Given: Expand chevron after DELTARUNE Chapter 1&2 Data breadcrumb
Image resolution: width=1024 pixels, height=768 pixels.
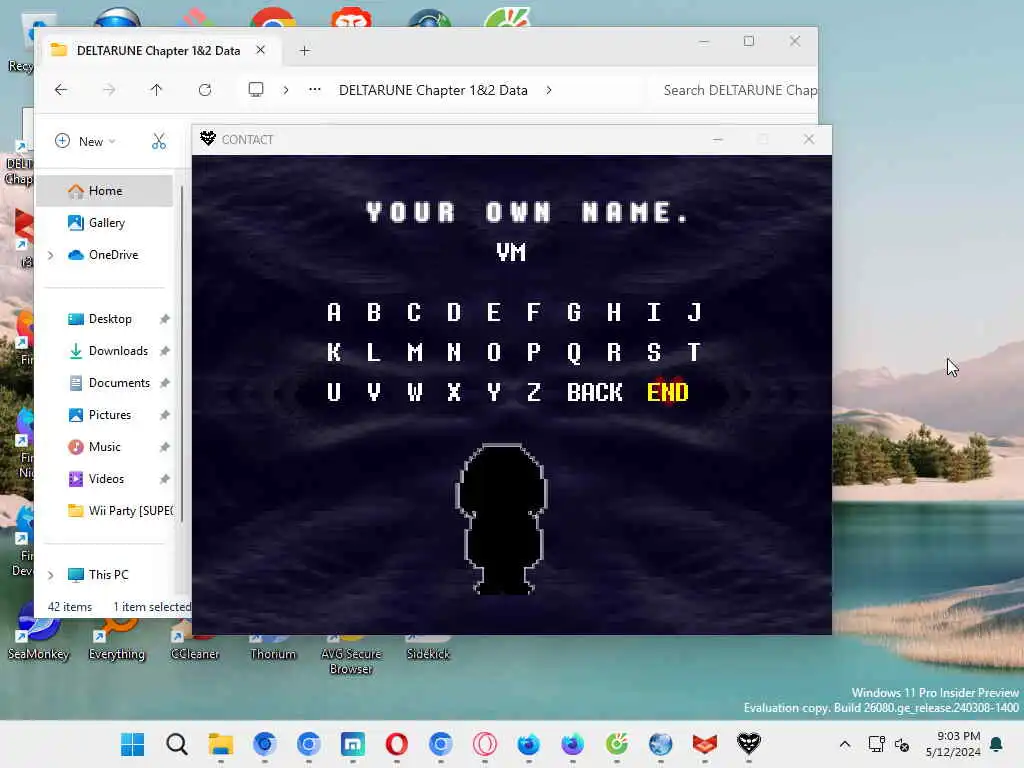Looking at the screenshot, I should 549,90.
